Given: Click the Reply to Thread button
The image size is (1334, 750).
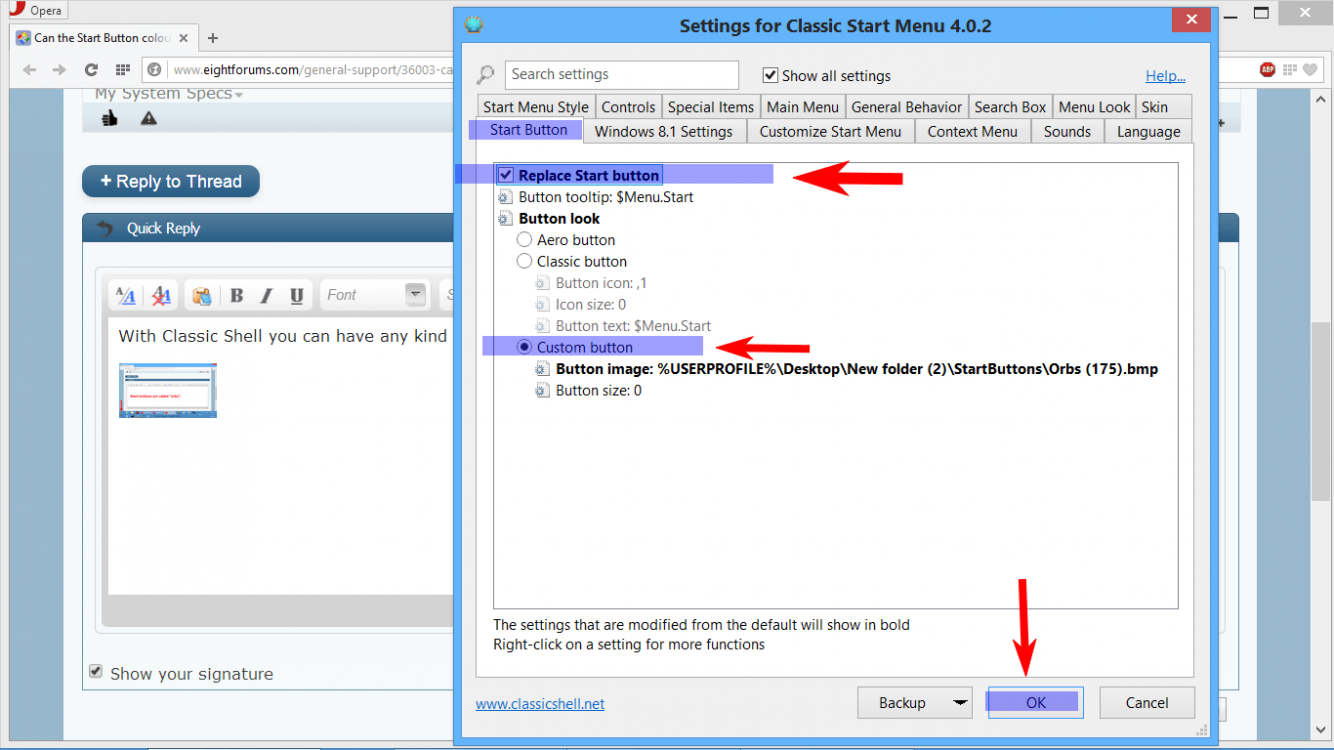Looking at the screenshot, I should tap(171, 181).
